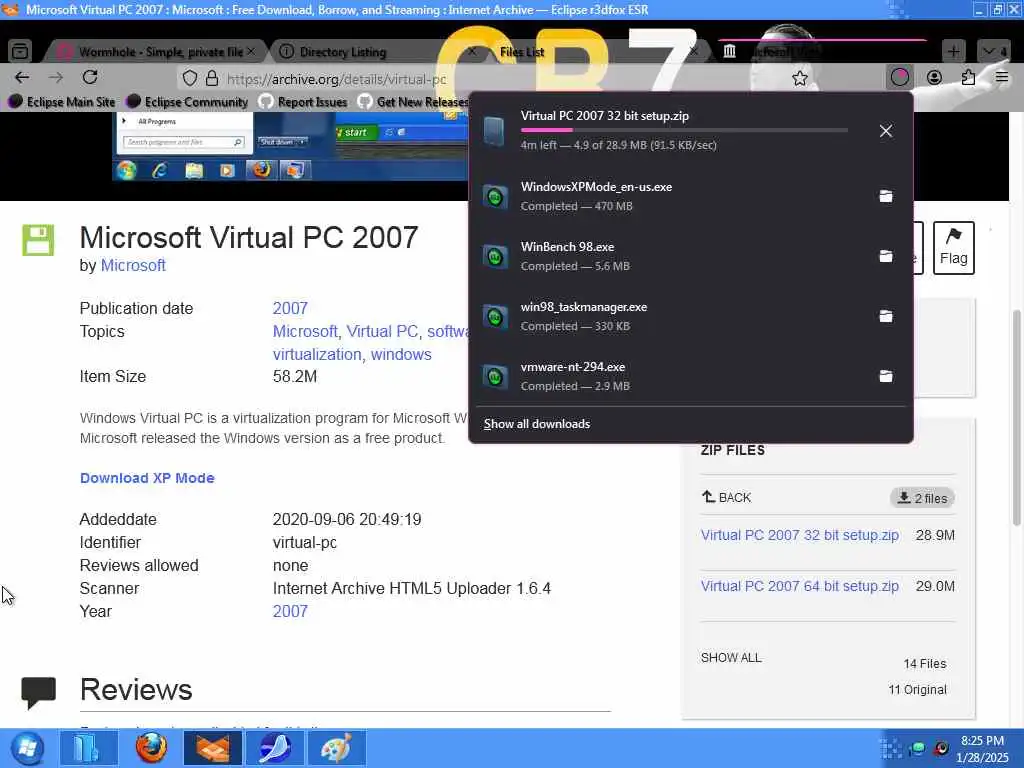
Task: Open the downloads toolbar button
Action: pos(900,77)
